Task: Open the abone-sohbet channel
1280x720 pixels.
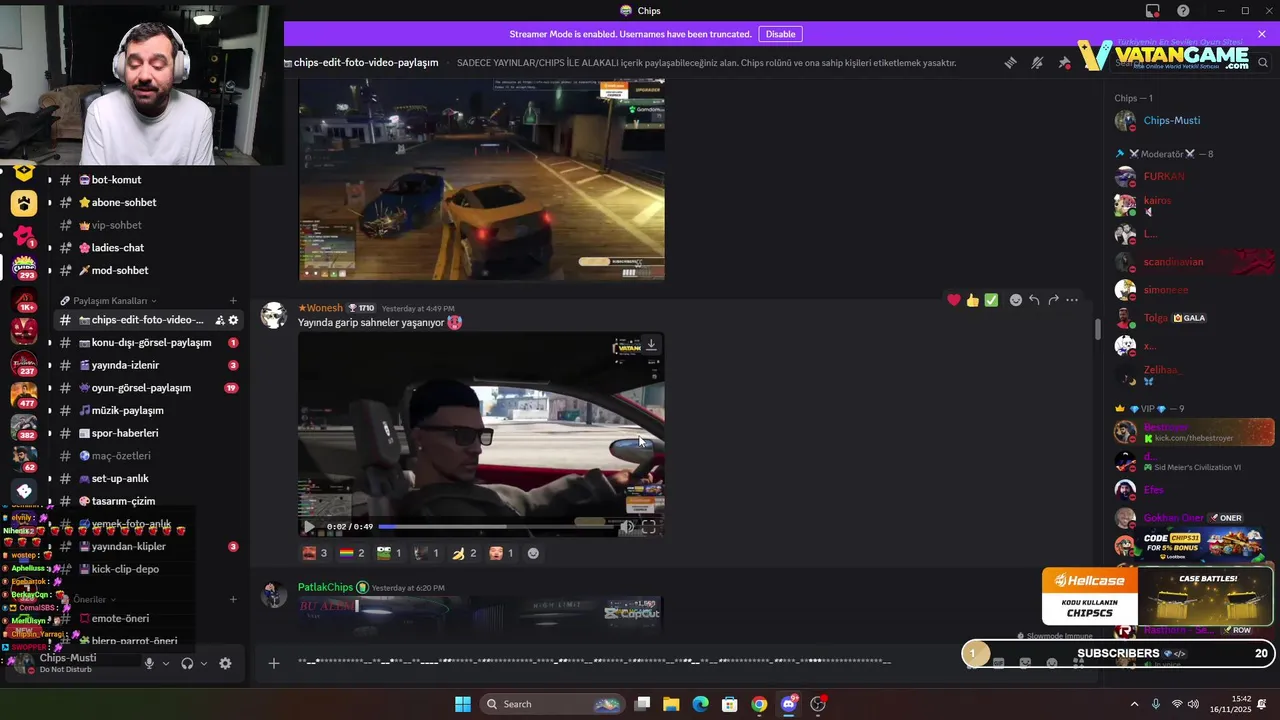Action: [149, 202]
